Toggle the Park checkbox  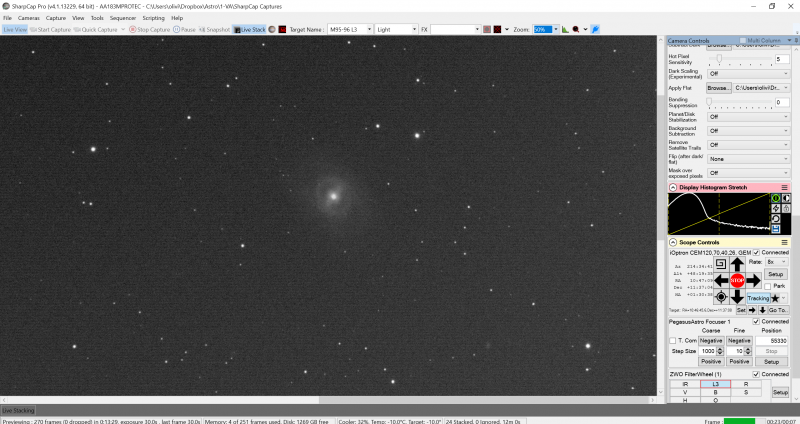pyautogui.click(x=768, y=286)
